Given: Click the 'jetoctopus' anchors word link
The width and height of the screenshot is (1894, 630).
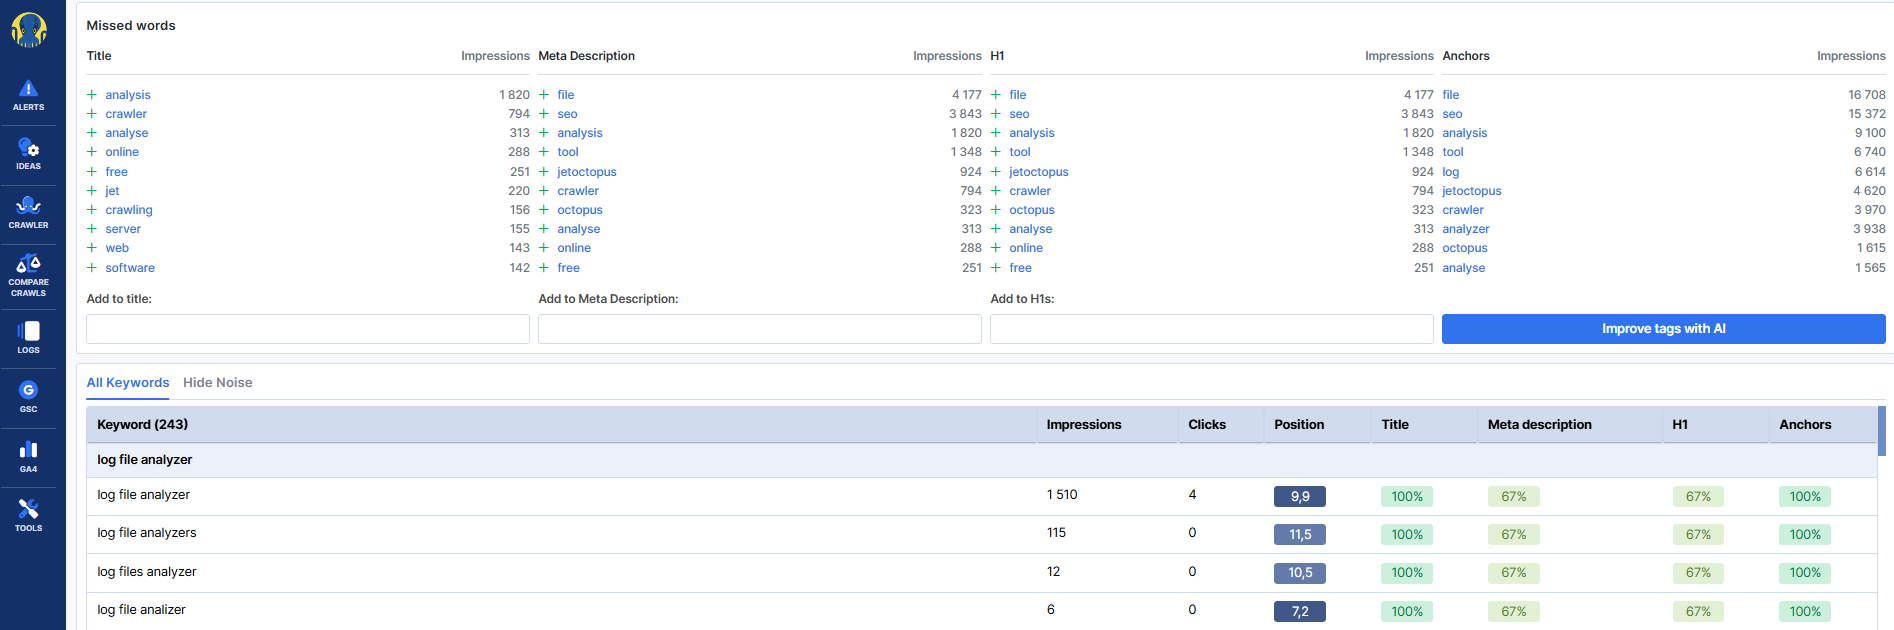Looking at the screenshot, I should 1471,191.
